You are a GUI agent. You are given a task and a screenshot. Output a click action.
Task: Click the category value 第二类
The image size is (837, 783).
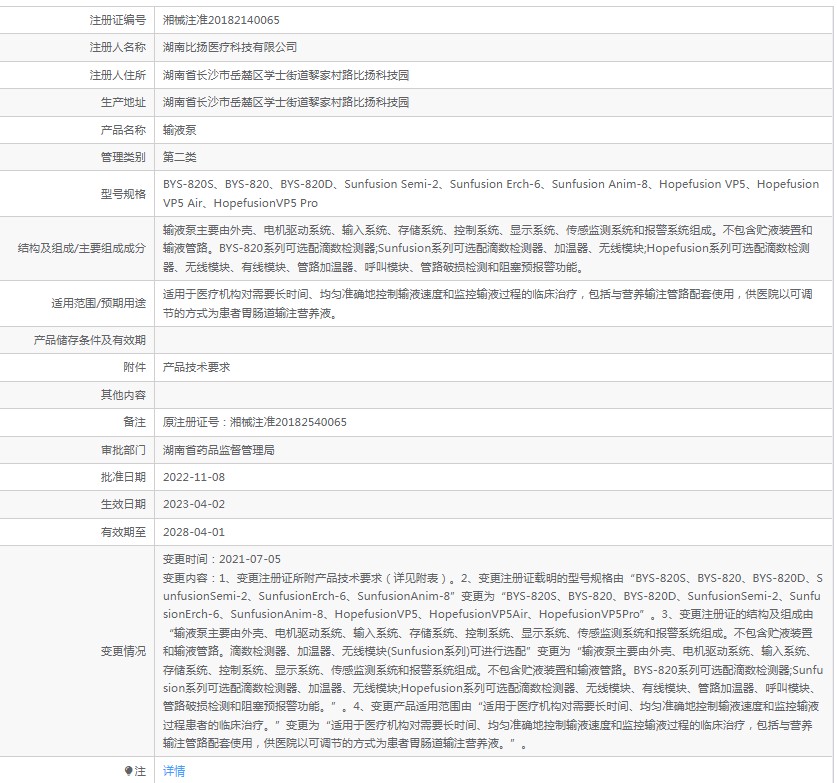(x=180, y=157)
